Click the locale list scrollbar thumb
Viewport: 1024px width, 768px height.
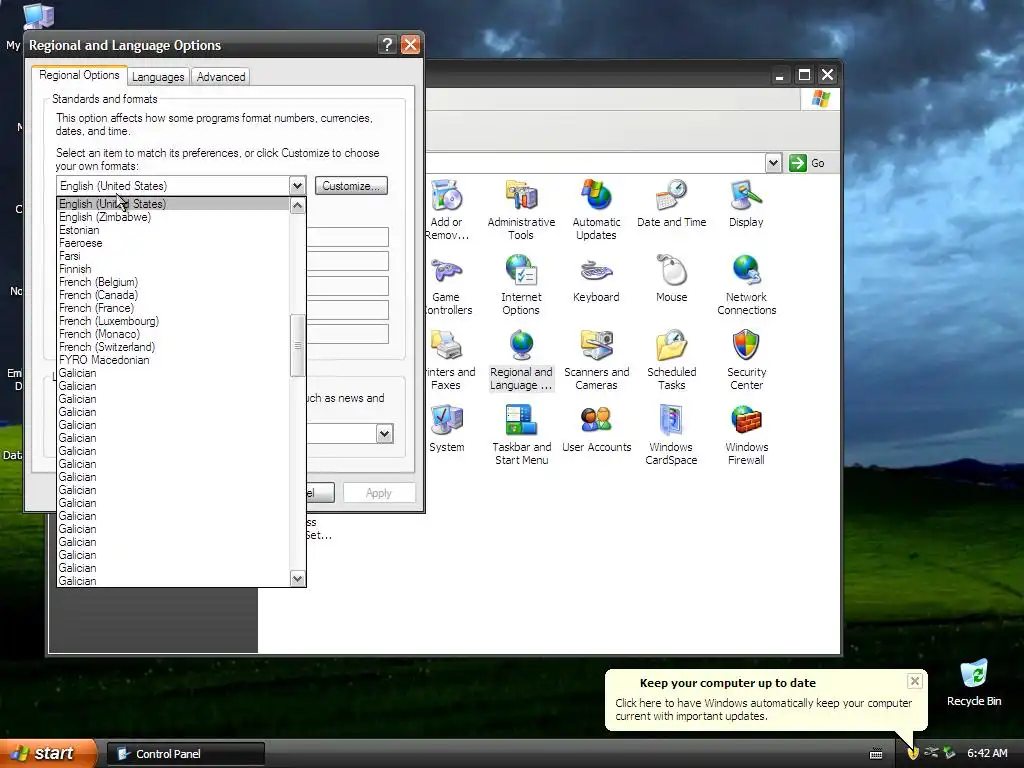[297, 345]
